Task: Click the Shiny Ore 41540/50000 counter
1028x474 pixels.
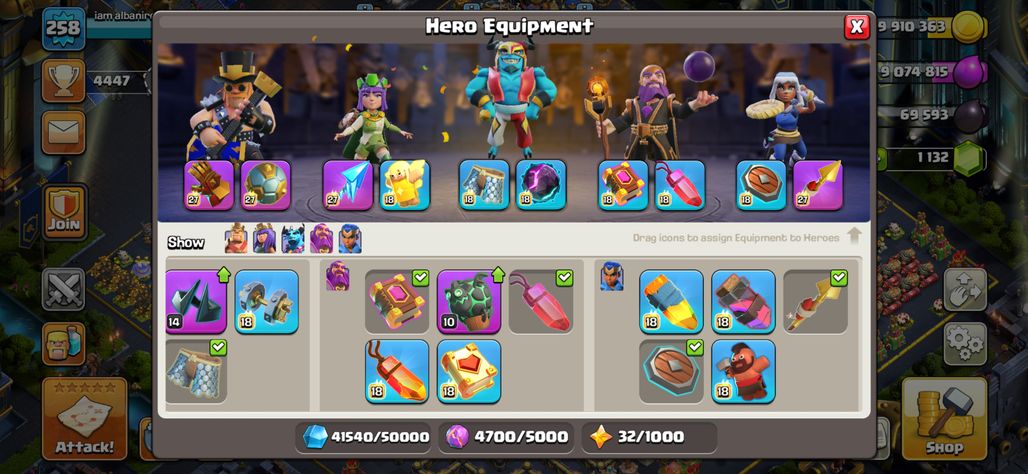Action: tap(366, 437)
